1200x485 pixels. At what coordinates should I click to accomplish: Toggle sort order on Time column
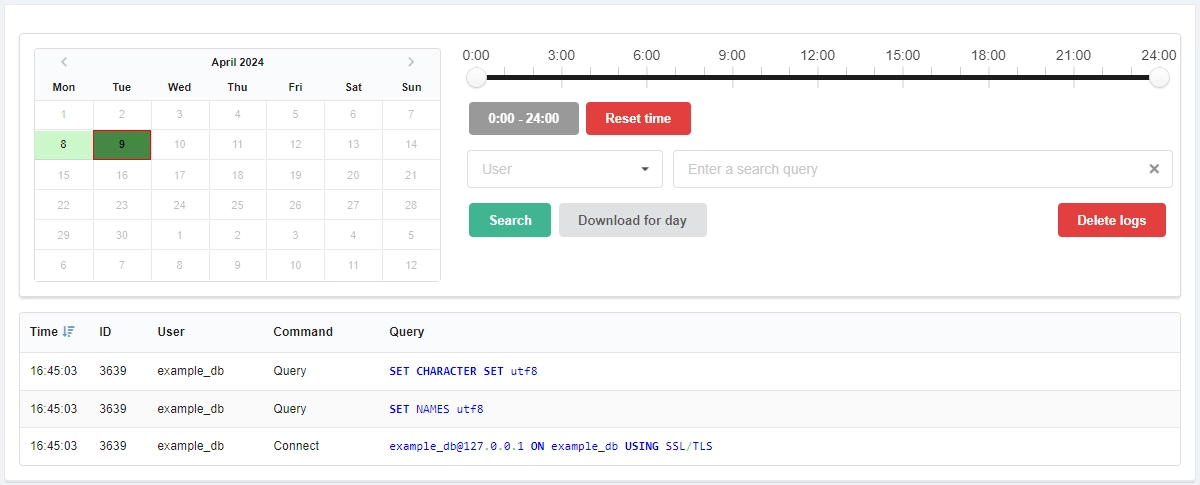point(68,332)
